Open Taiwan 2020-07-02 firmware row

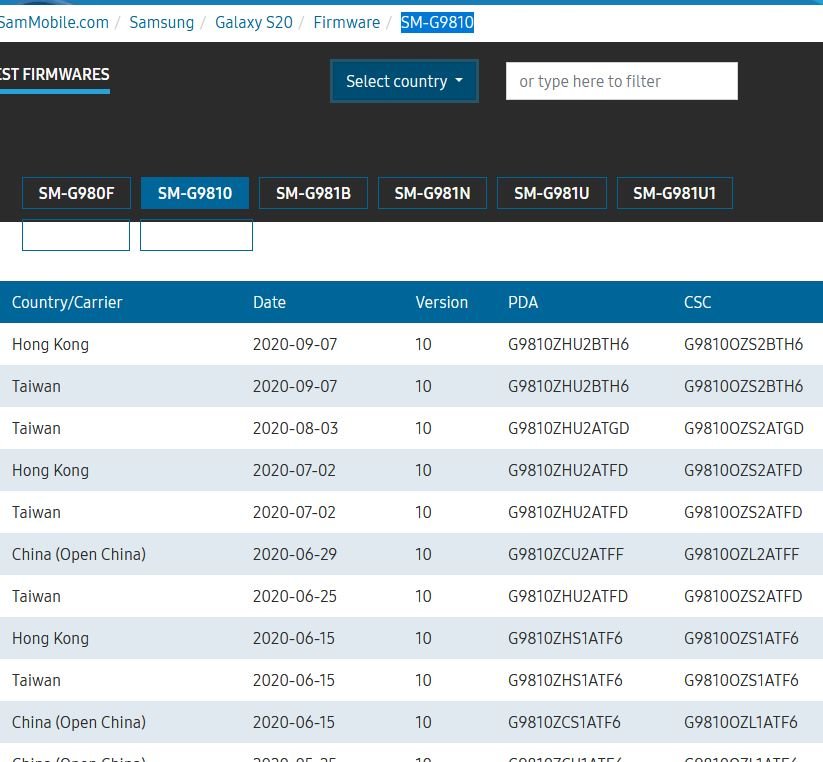pyautogui.click(x=412, y=512)
